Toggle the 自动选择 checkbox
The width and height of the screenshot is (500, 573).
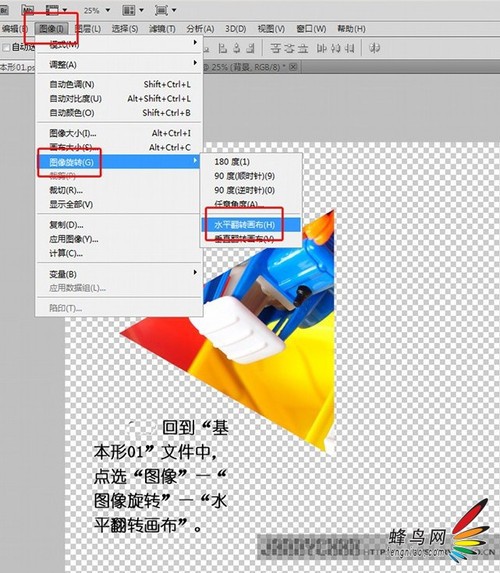[x=6, y=48]
